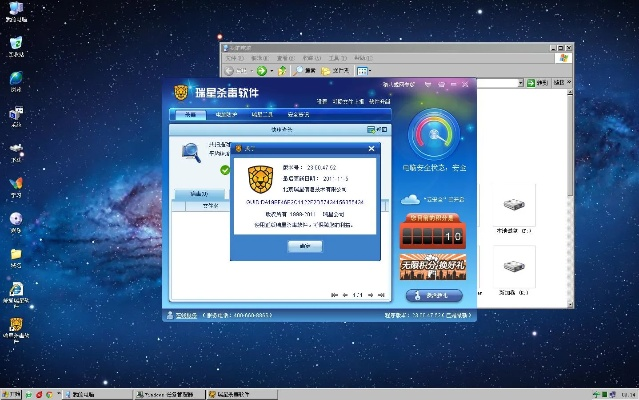
Task: Close the Rising About dialog with X
Action: 371,149
